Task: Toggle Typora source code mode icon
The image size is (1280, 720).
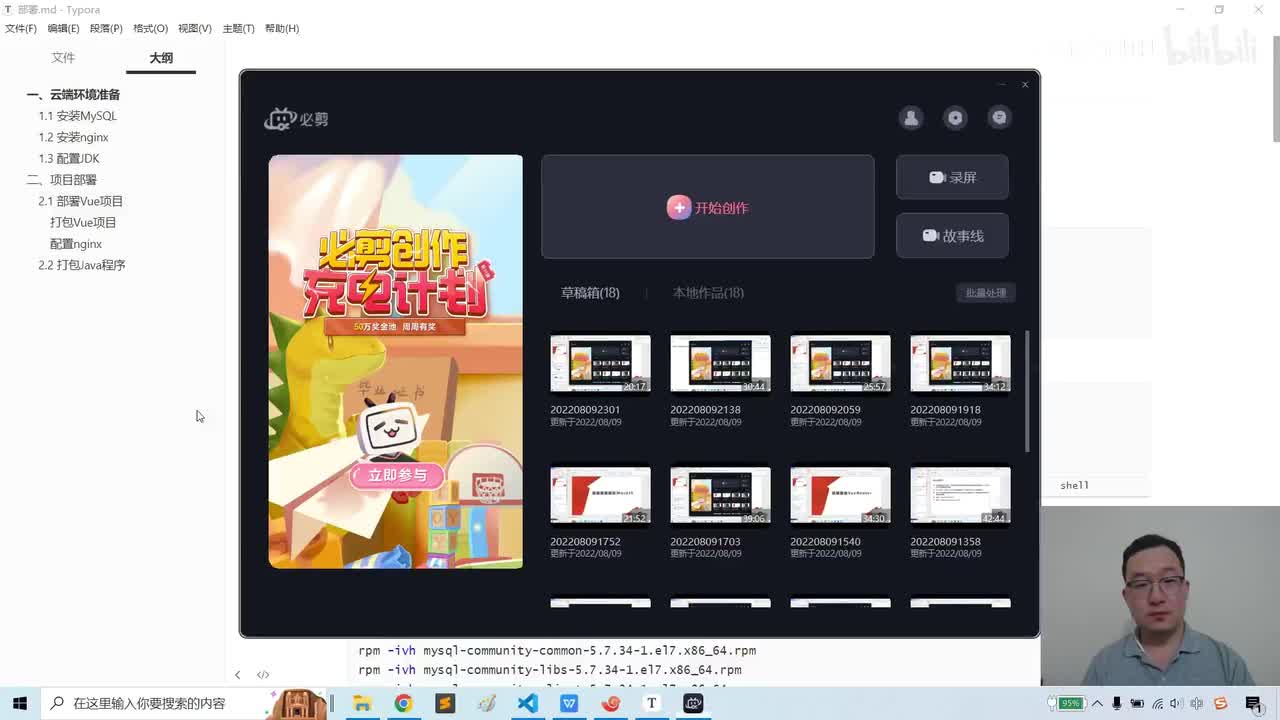Action: pyautogui.click(x=263, y=675)
